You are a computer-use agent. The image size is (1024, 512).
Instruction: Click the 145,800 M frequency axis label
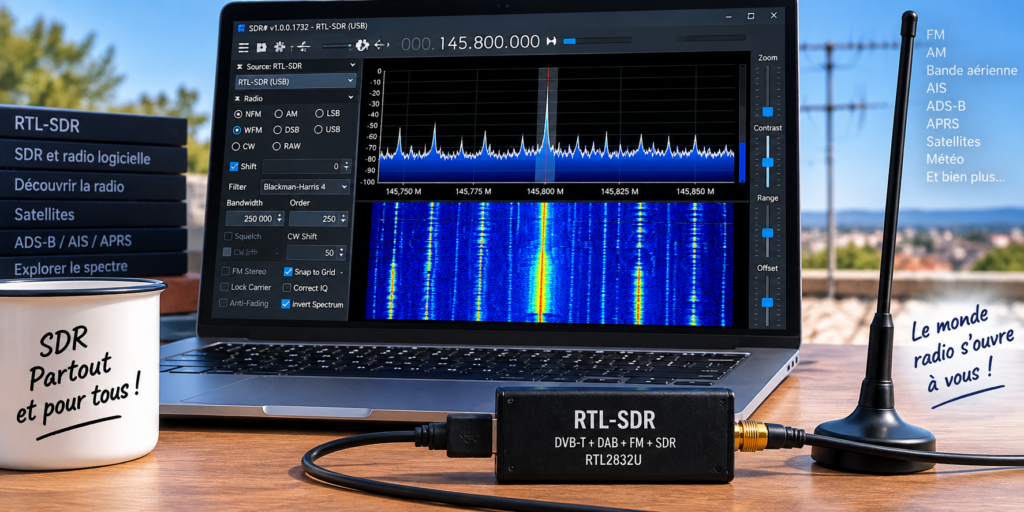[x=546, y=191]
